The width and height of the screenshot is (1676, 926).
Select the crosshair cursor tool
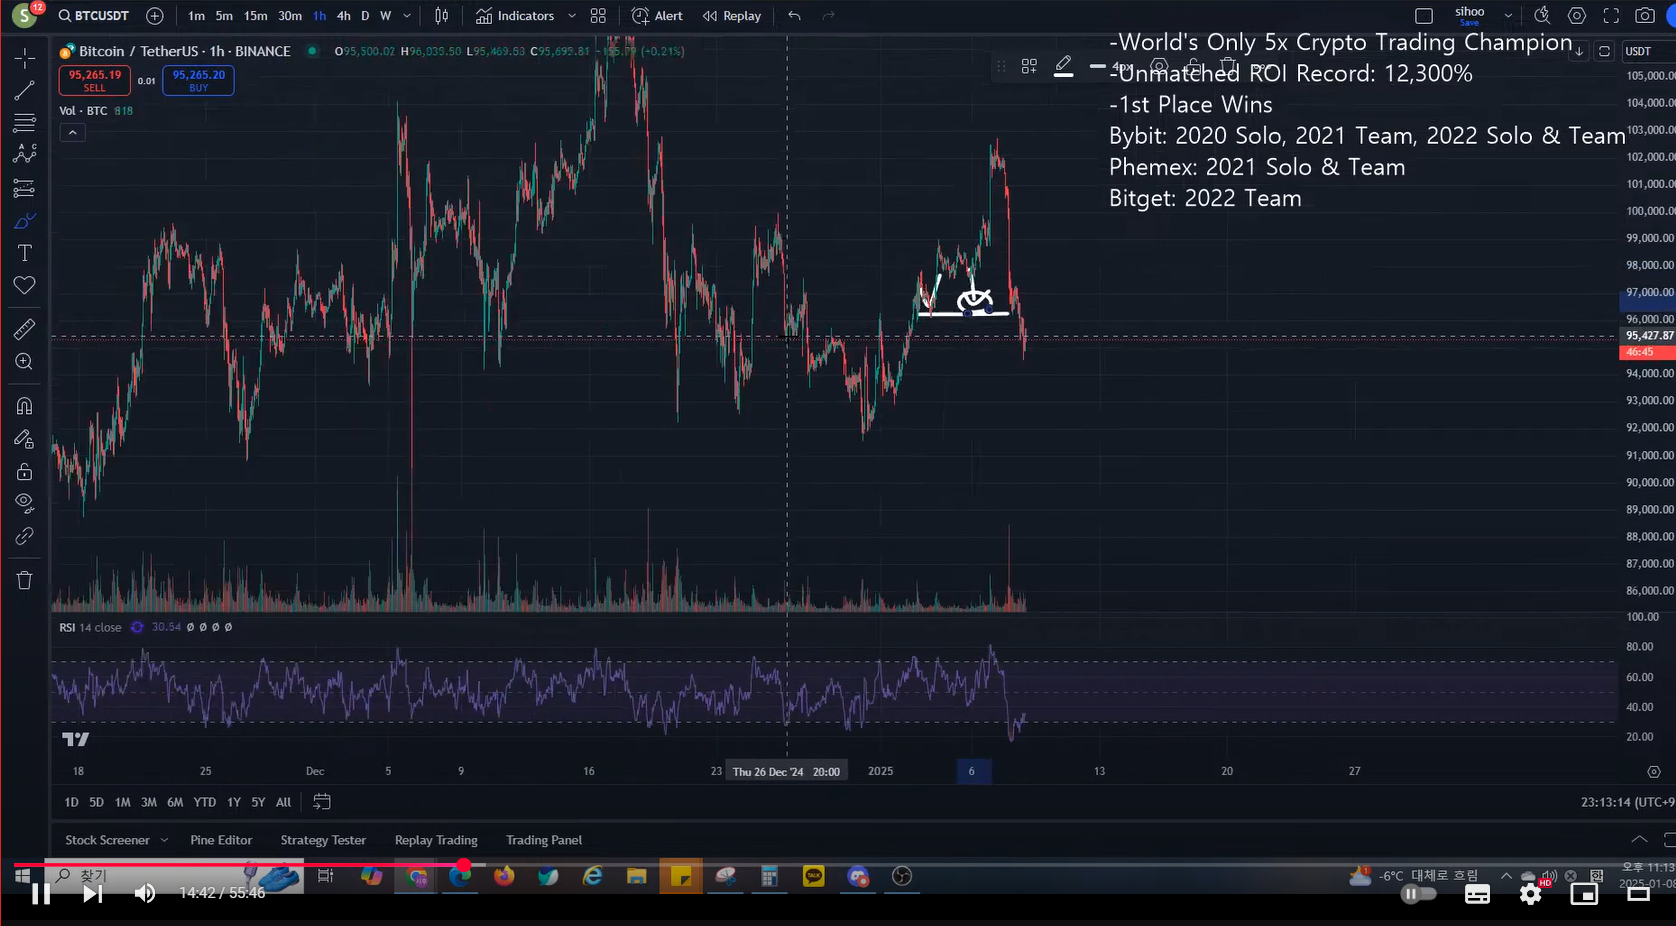[x=24, y=57]
